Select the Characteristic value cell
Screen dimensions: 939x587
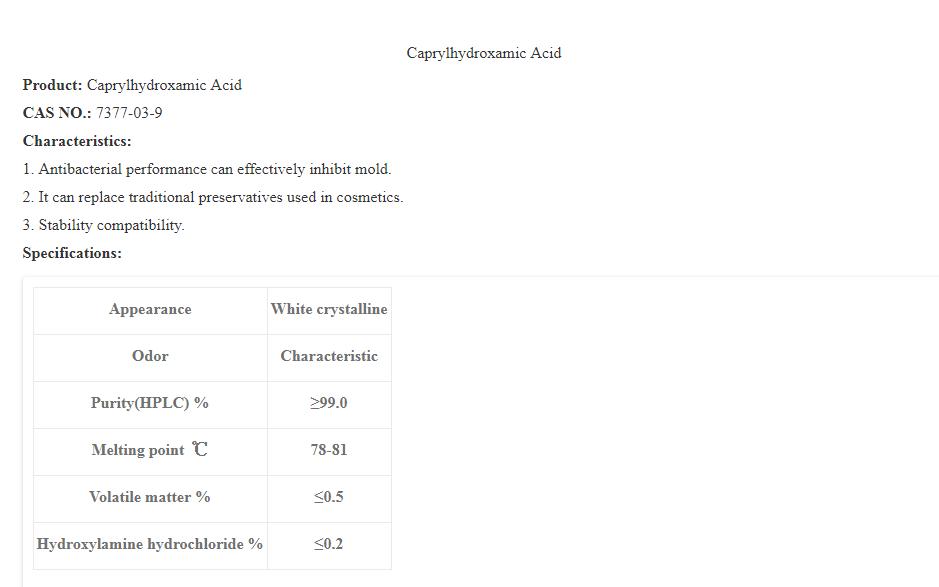(329, 357)
